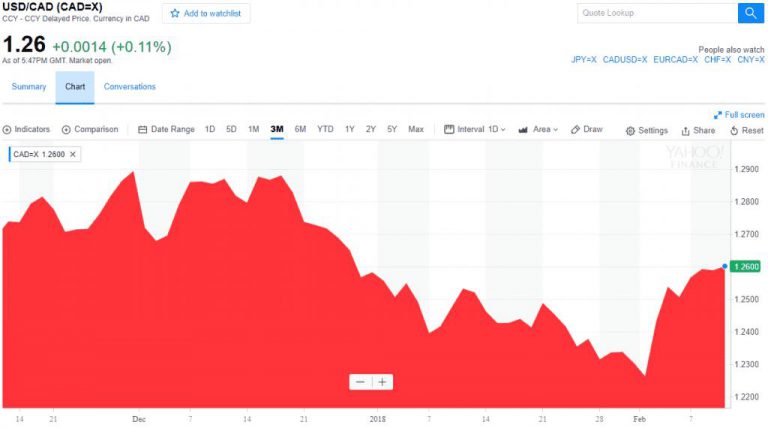
Task: Open Indicators via its plus icon
Action: tap(7, 130)
